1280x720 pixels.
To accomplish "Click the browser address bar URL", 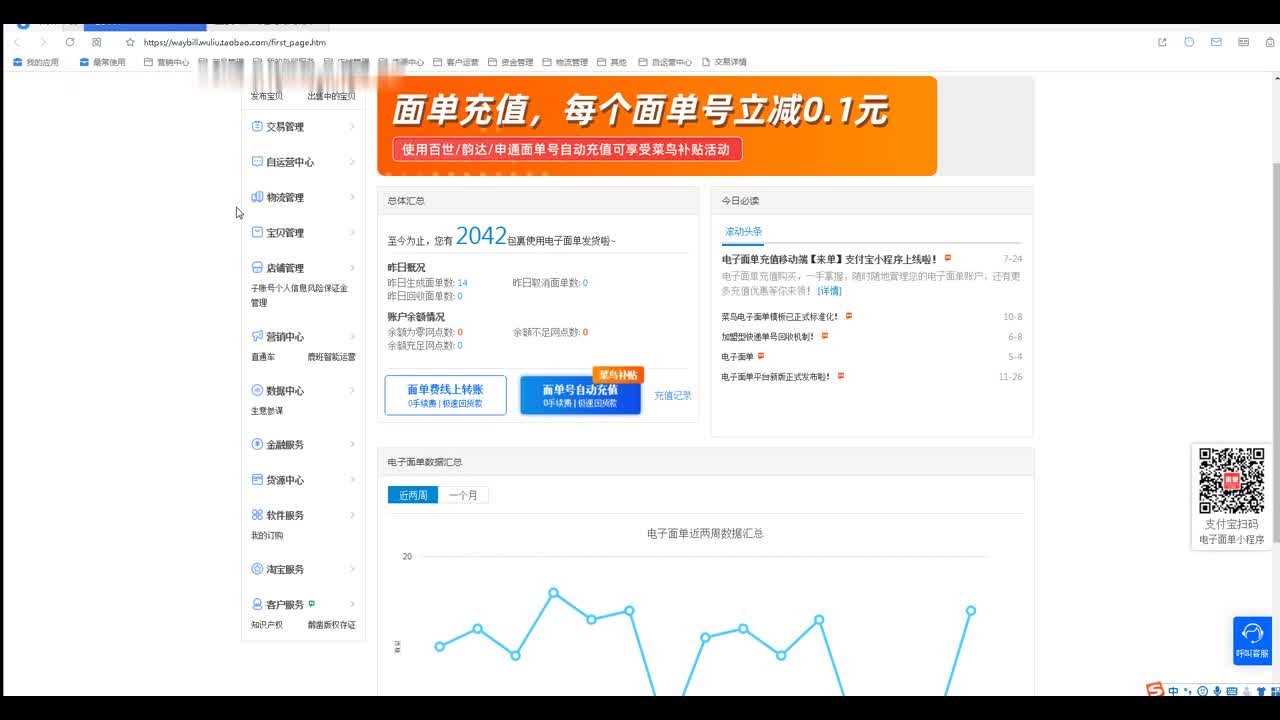I will (234, 42).
